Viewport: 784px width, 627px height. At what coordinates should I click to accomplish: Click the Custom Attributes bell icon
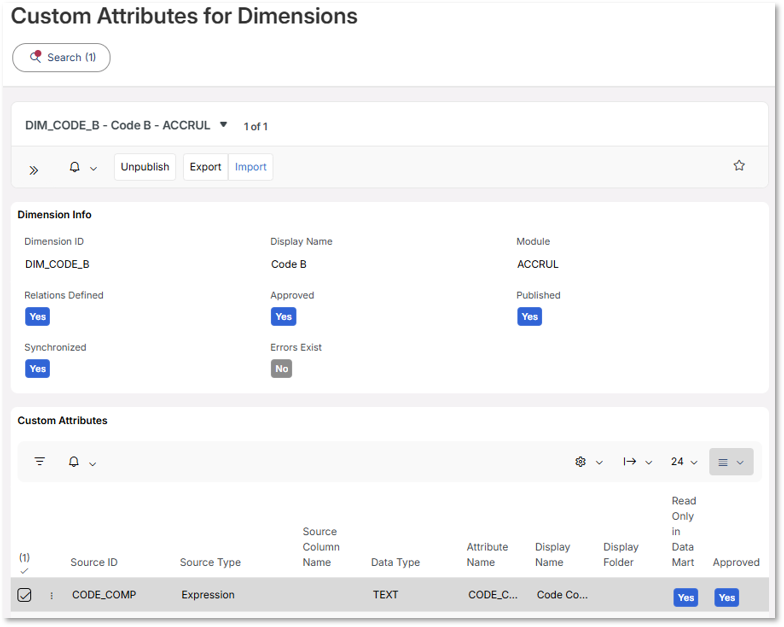[x=74, y=462]
